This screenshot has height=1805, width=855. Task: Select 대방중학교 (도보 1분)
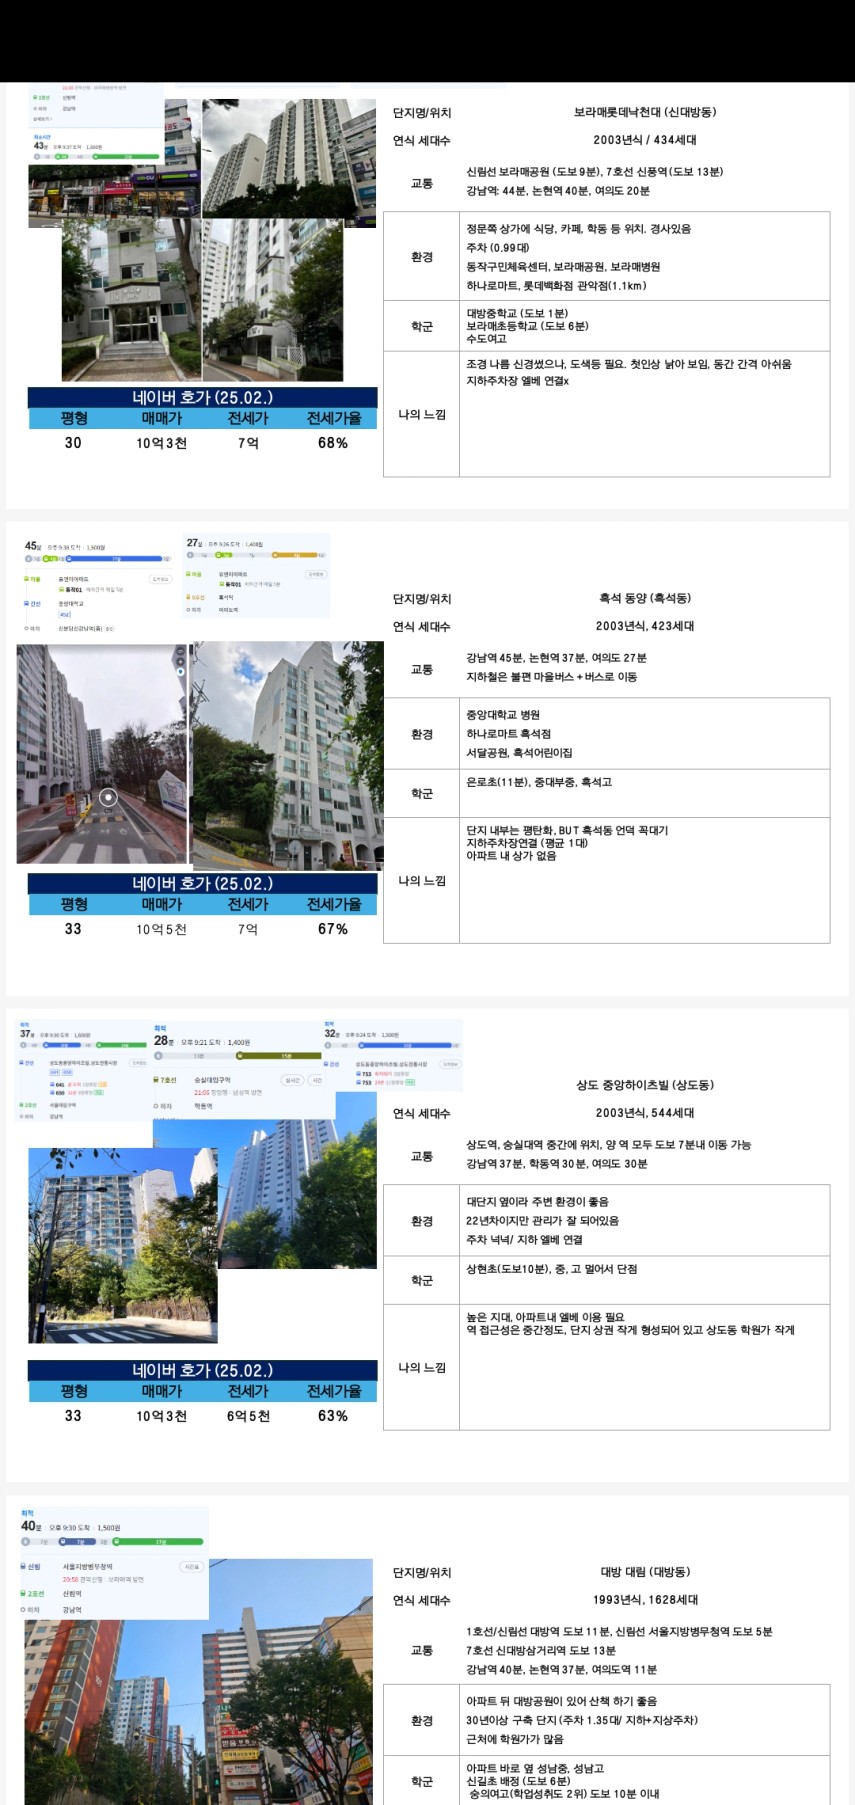[517, 314]
